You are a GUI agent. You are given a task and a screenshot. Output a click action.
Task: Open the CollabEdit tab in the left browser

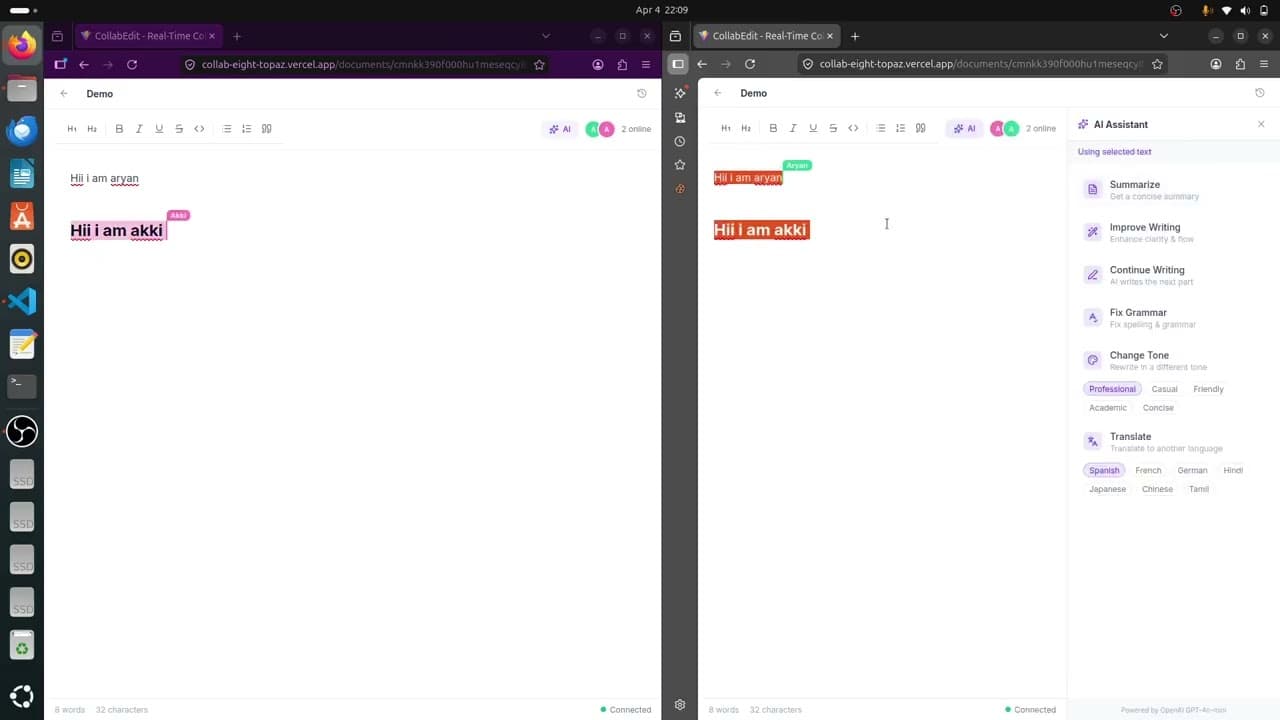(x=148, y=36)
